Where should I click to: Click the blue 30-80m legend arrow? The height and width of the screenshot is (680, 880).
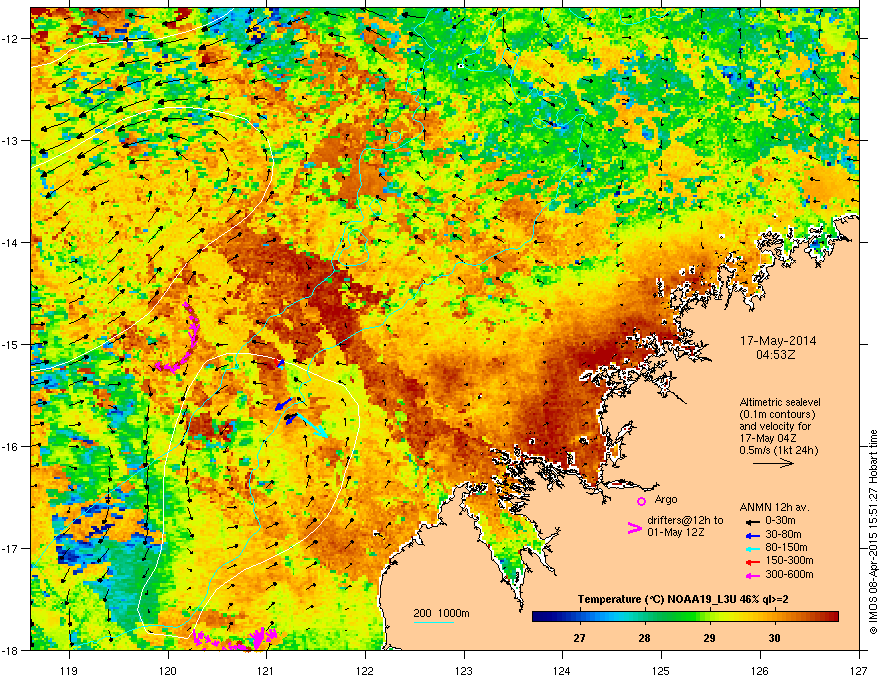click(x=752, y=535)
